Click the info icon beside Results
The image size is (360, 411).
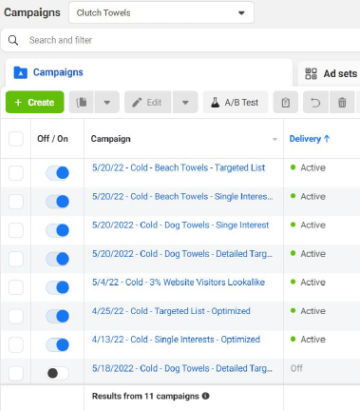tap(206, 396)
